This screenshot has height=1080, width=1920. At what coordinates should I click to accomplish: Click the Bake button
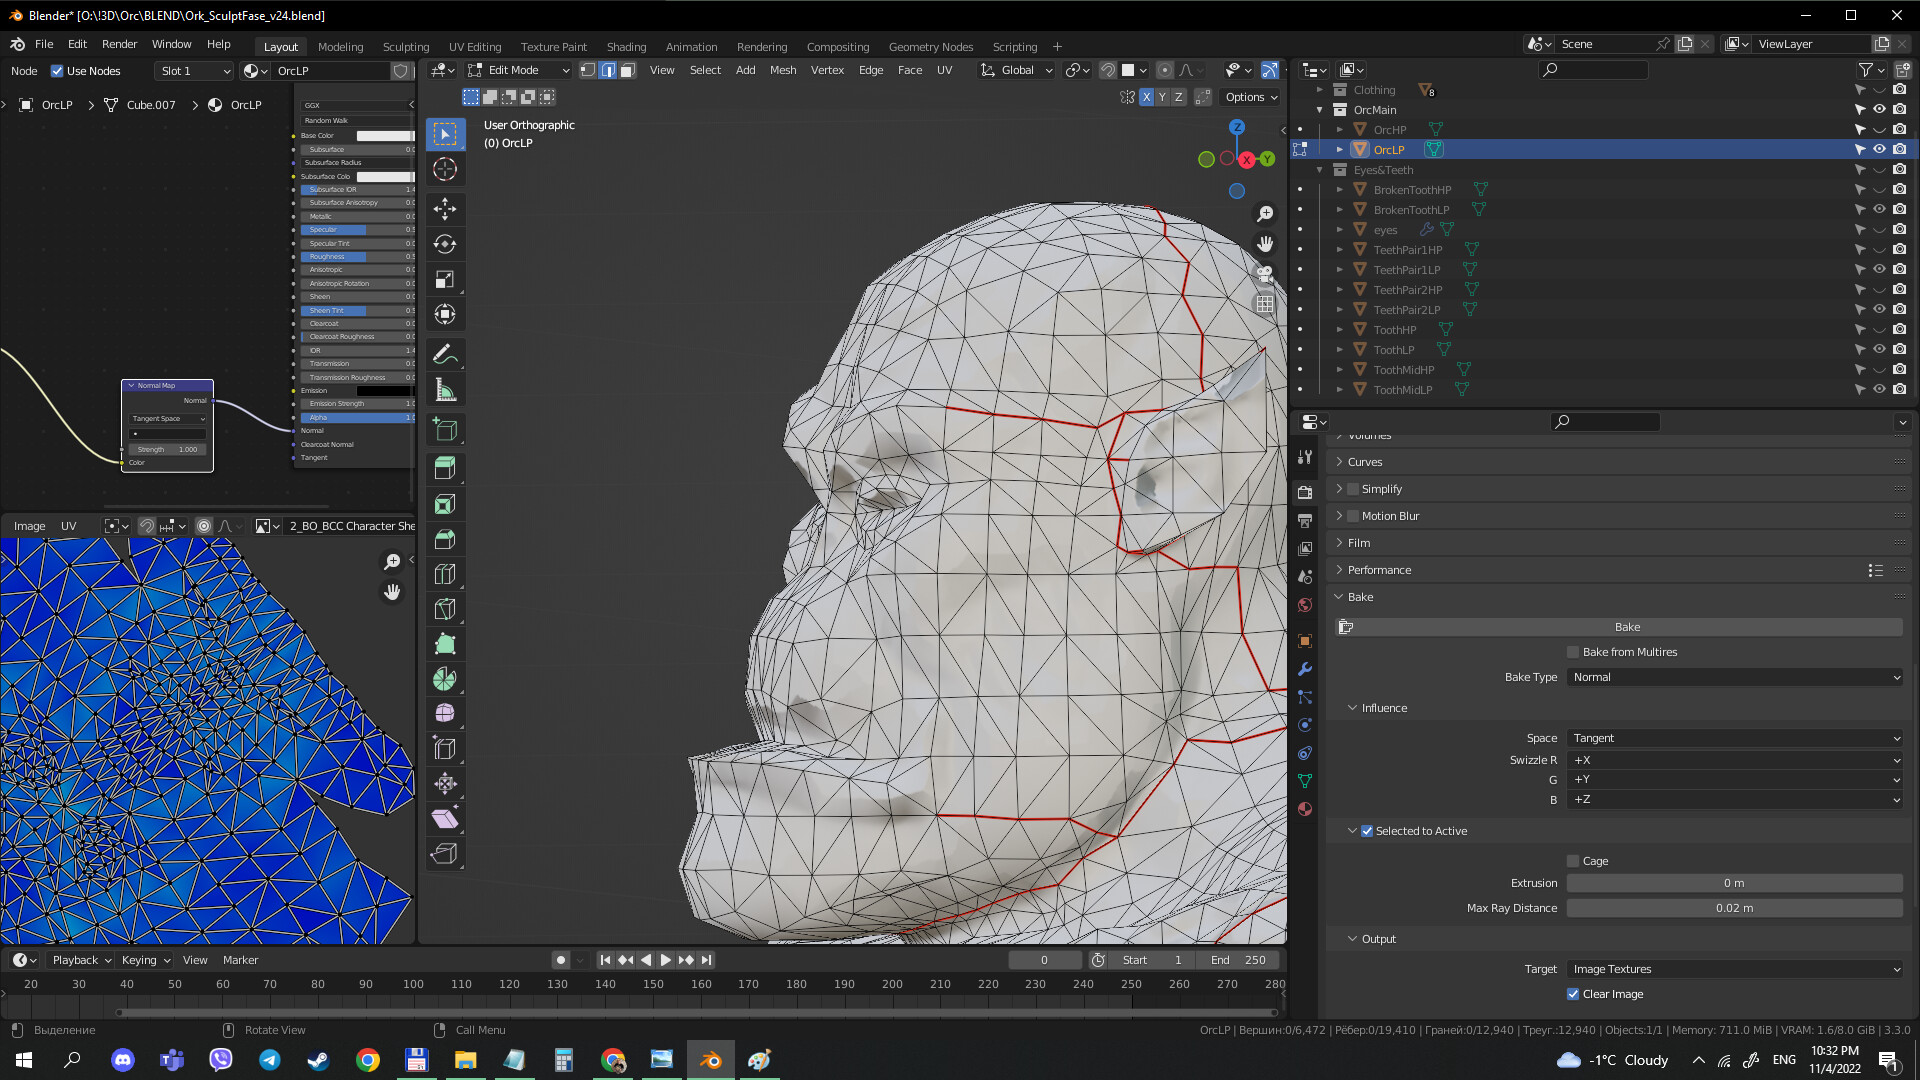click(1627, 627)
